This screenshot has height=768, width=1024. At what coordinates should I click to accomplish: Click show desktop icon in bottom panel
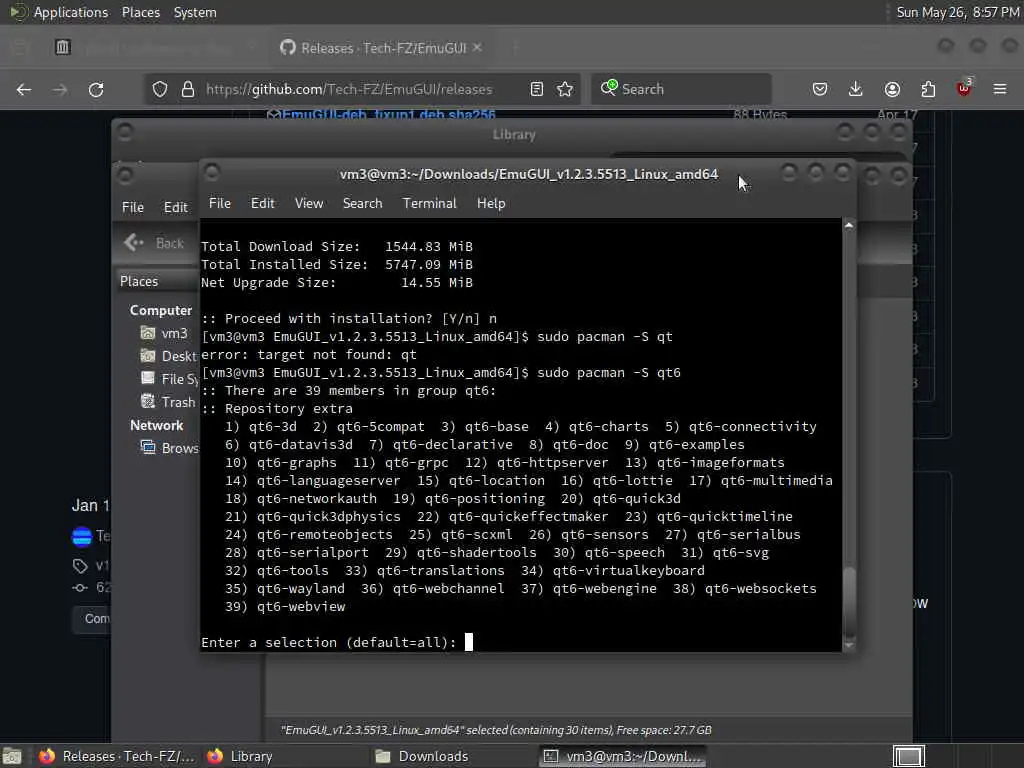tap(12, 756)
